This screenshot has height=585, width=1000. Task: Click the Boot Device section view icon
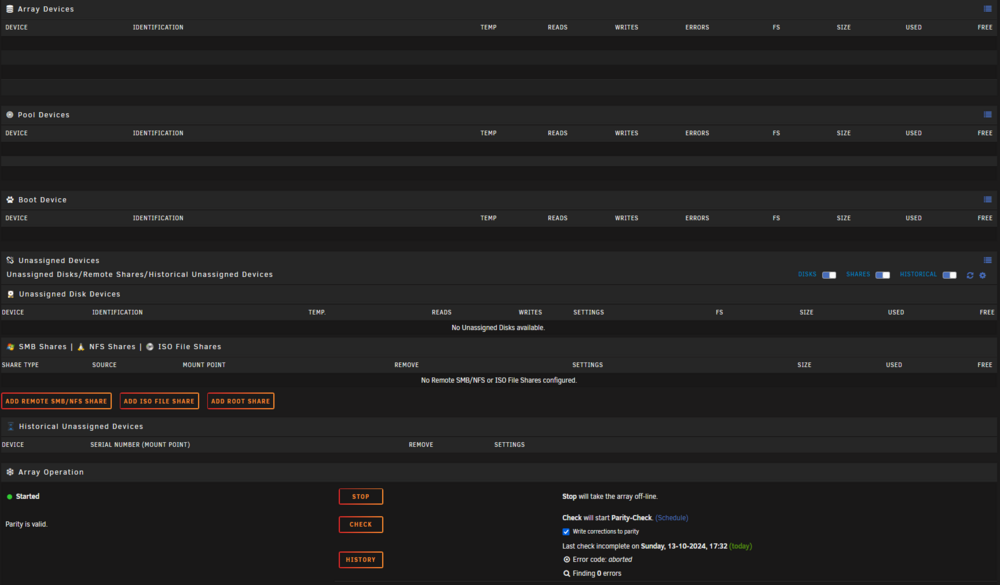(x=987, y=200)
